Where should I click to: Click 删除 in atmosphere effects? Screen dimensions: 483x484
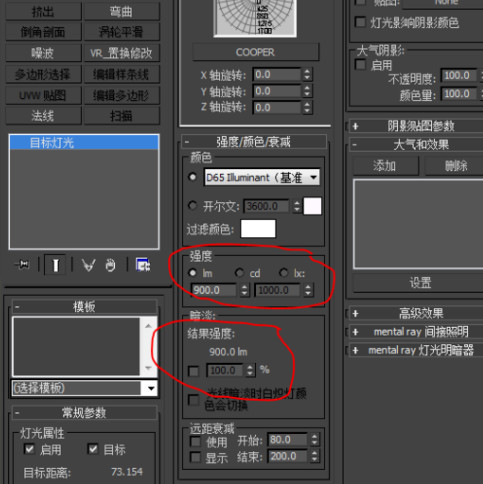point(455,165)
